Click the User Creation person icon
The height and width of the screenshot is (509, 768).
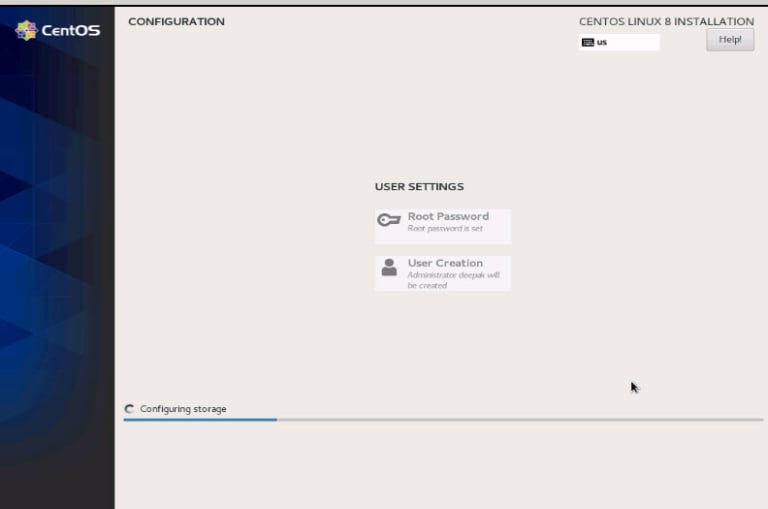389,268
